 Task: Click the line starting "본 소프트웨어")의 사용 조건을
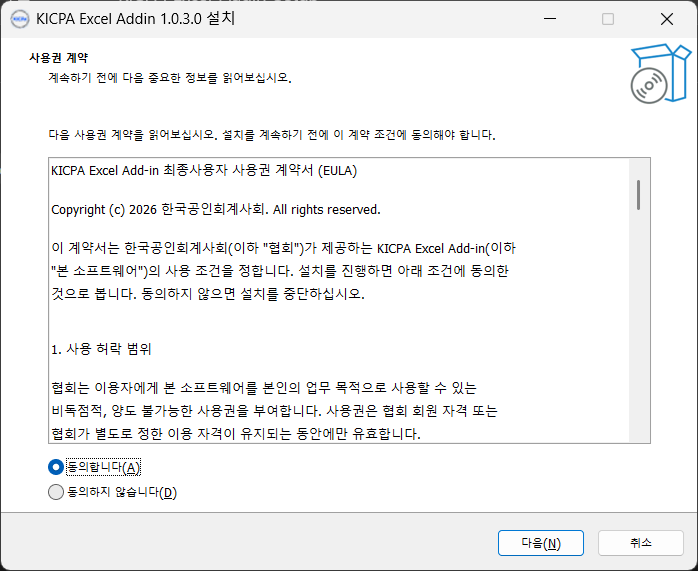(280, 271)
